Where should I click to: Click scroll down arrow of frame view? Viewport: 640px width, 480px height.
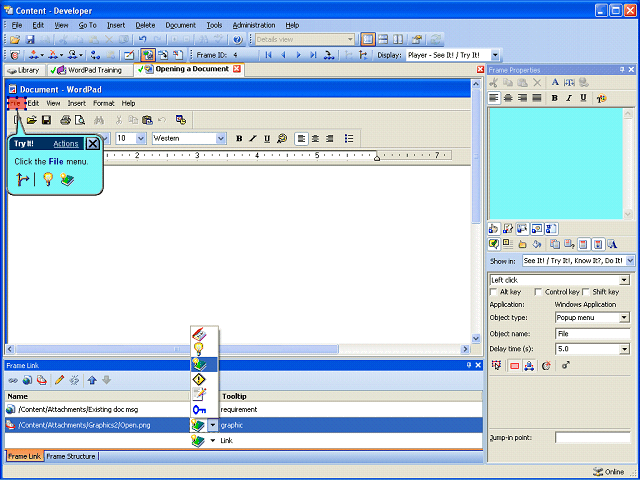(x=476, y=338)
